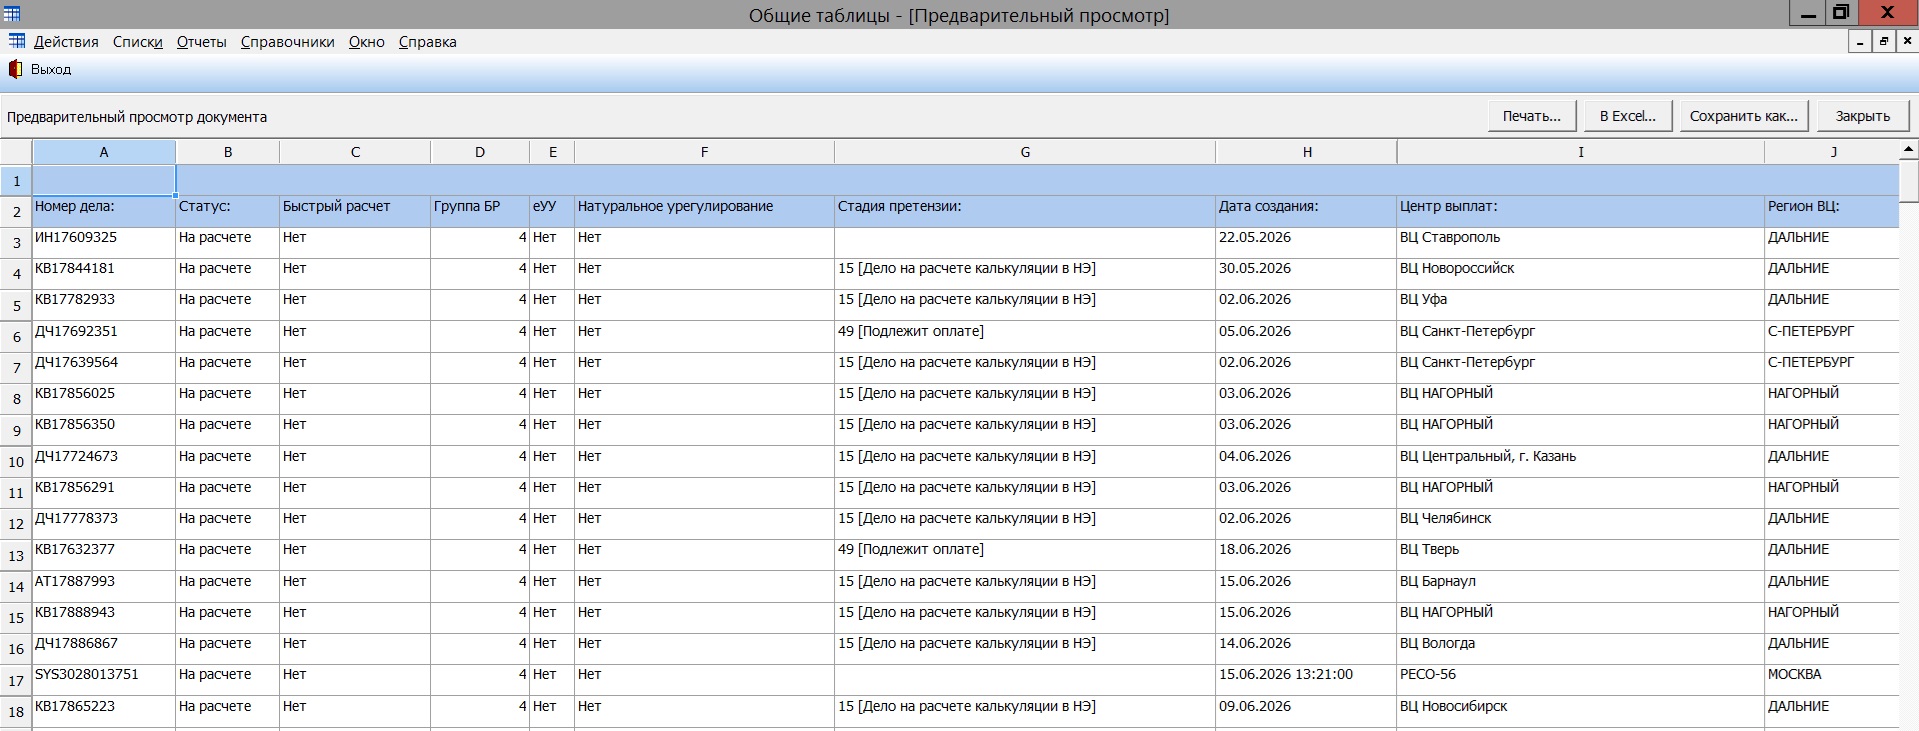The width and height of the screenshot is (1919, 731).
Task: Select column G header
Action: [x=1025, y=152]
